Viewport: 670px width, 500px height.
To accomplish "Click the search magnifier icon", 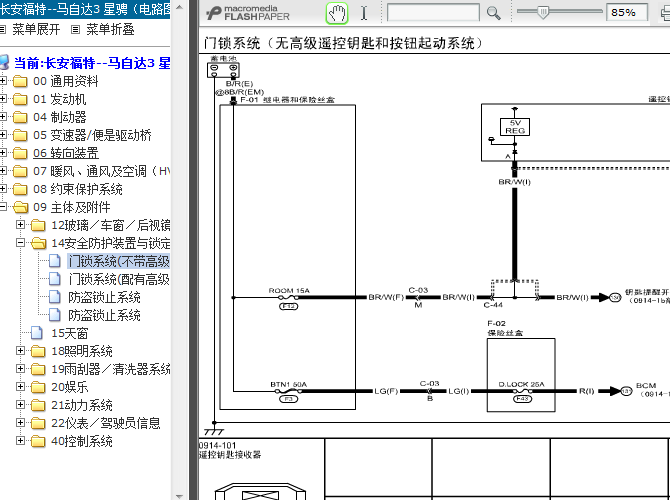I will [x=494, y=13].
